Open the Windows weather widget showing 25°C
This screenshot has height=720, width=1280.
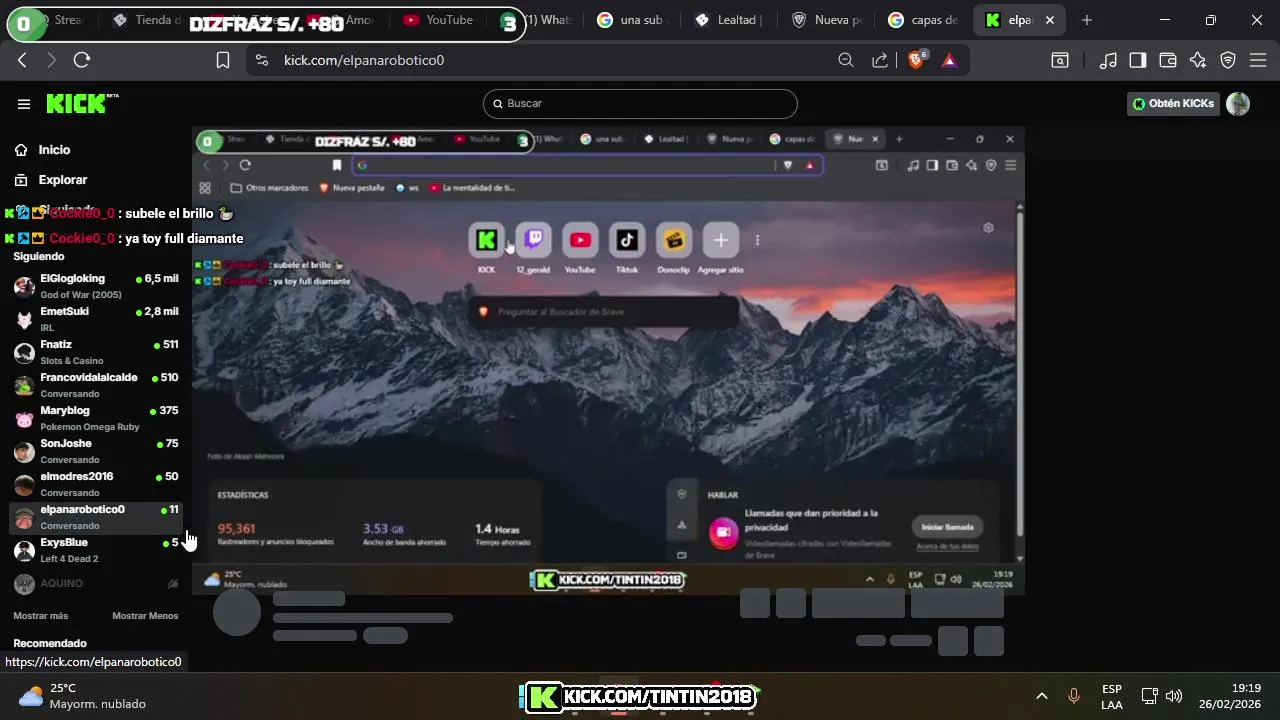point(82,696)
